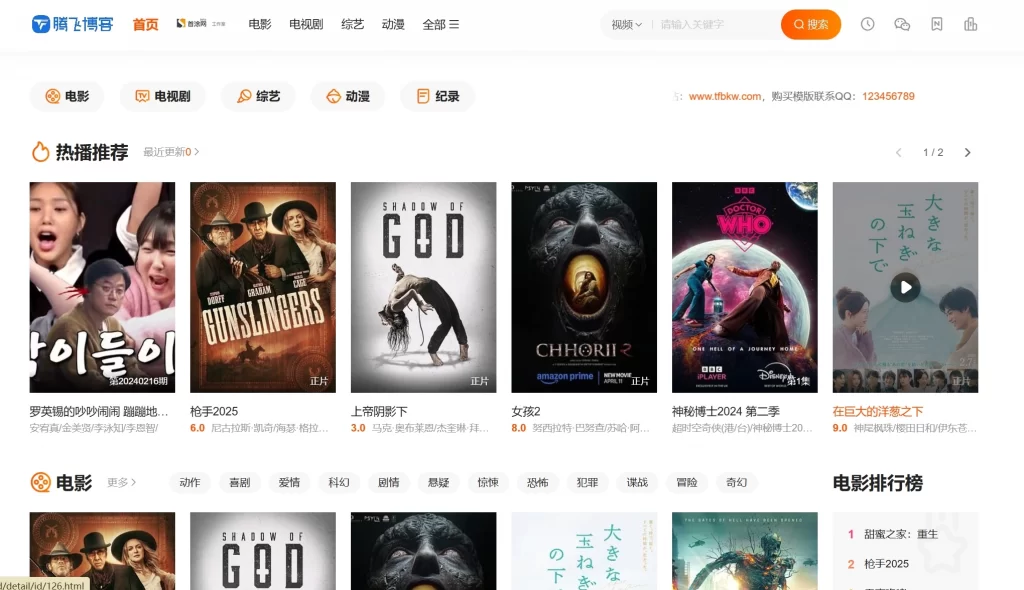Image resolution: width=1024 pixels, height=590 pixels.
Task: Open the Chhorii 2 poster in 热播推荐
Action: [x=584, y=287]
